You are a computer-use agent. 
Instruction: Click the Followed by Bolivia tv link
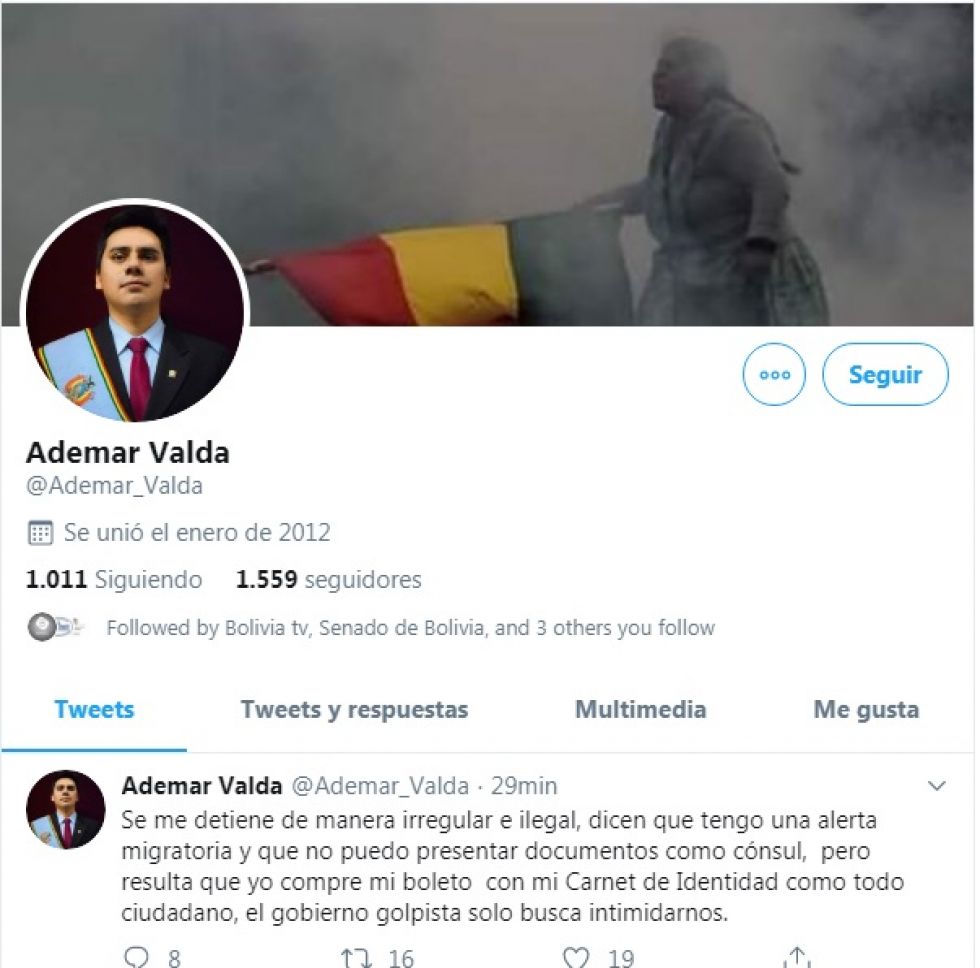(x=410, y=627)
